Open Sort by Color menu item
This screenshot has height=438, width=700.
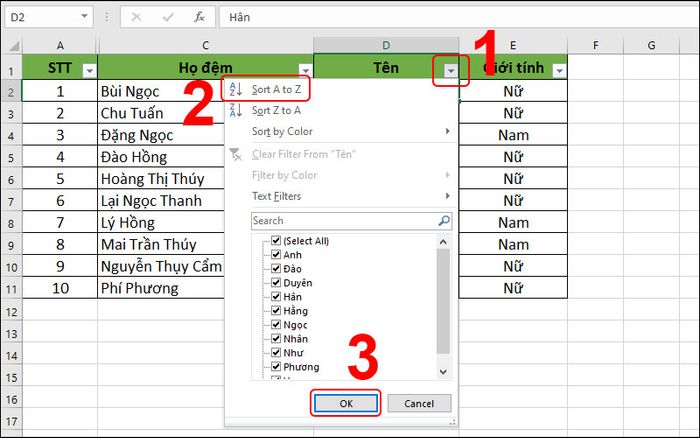coord(341,131)
